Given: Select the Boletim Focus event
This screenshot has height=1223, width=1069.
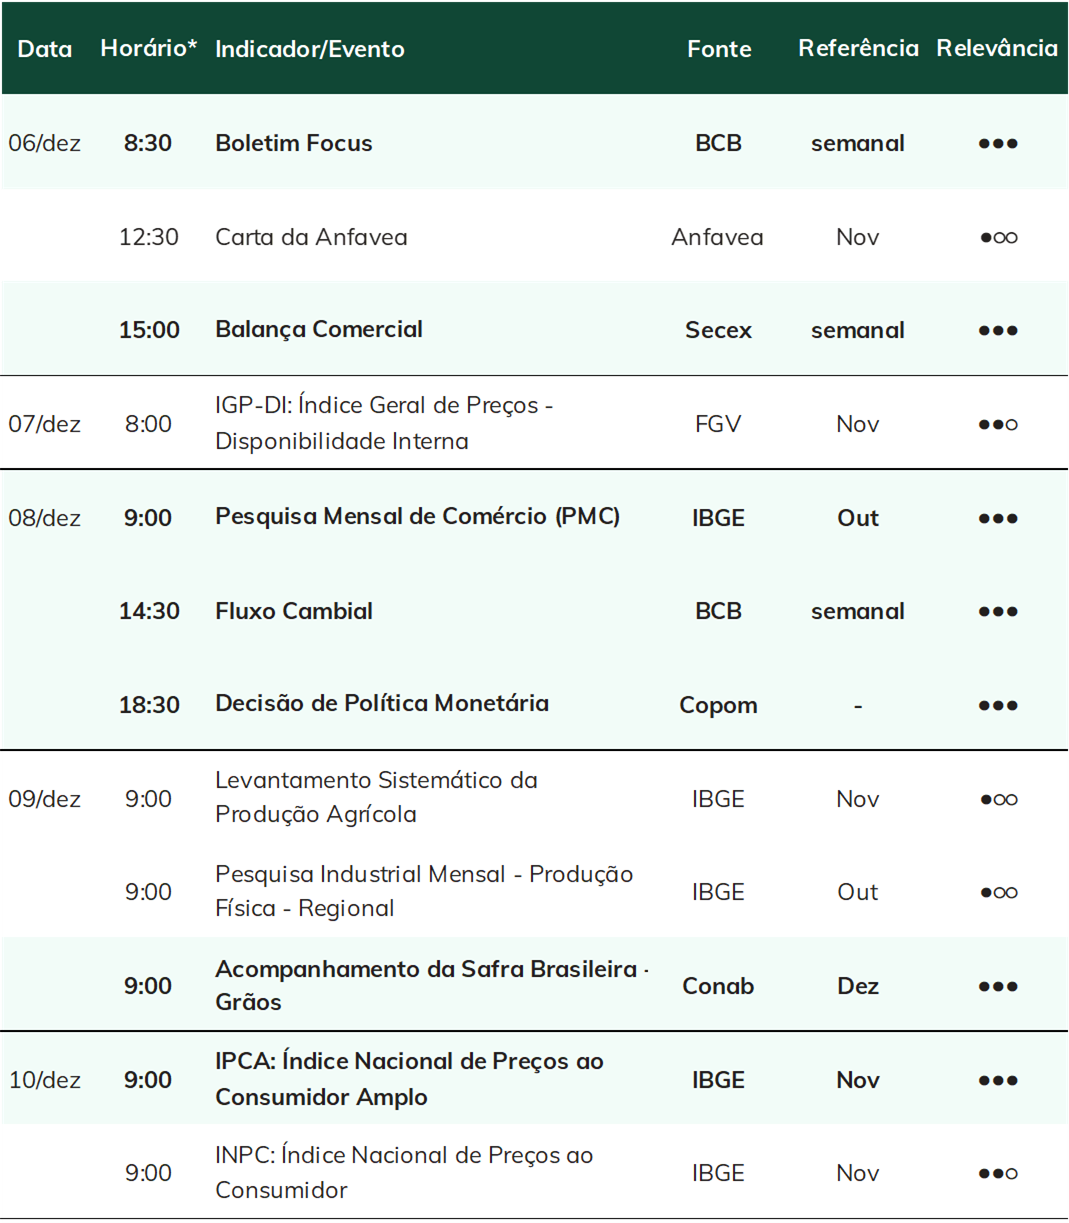Looking at the screenshot, I should tap(294, 143).
